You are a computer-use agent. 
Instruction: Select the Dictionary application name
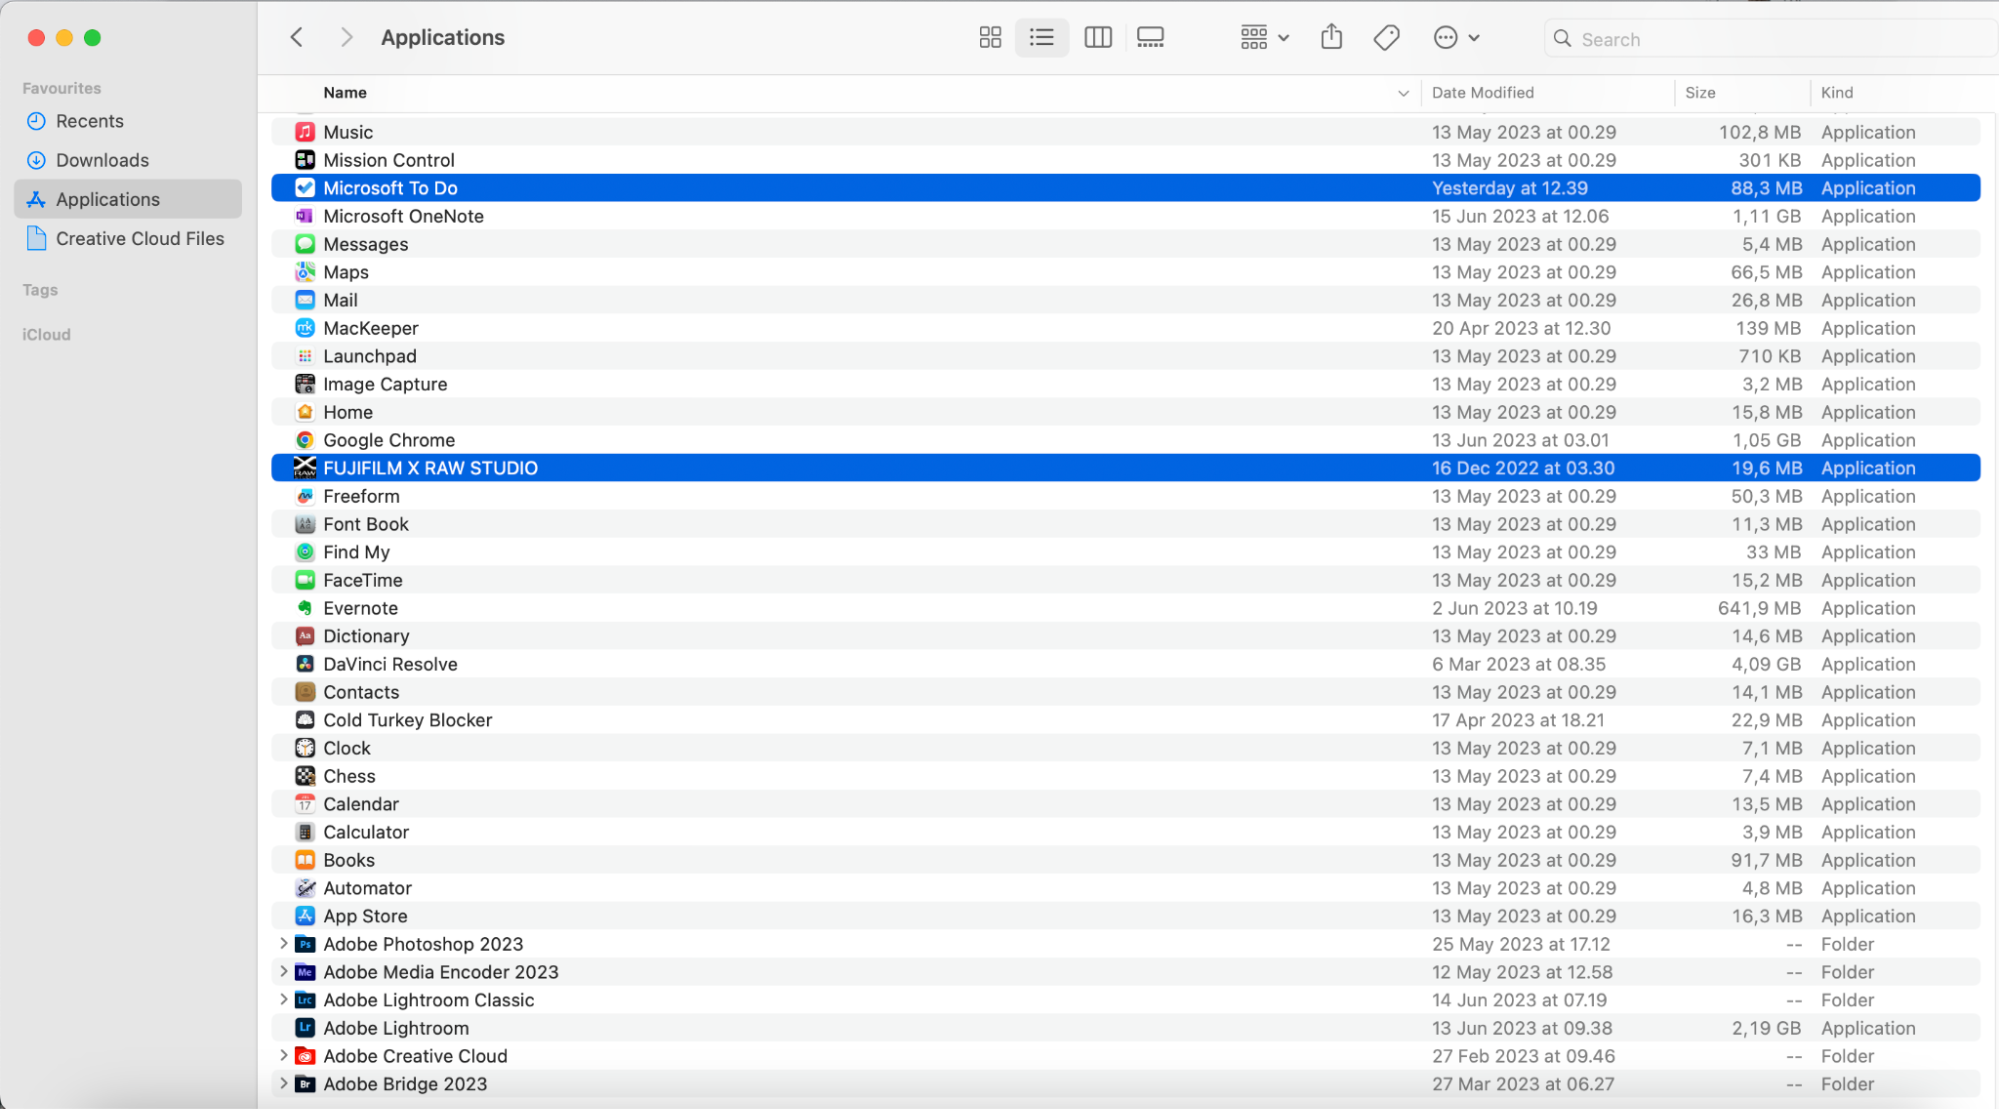click(x=366, y=636)
